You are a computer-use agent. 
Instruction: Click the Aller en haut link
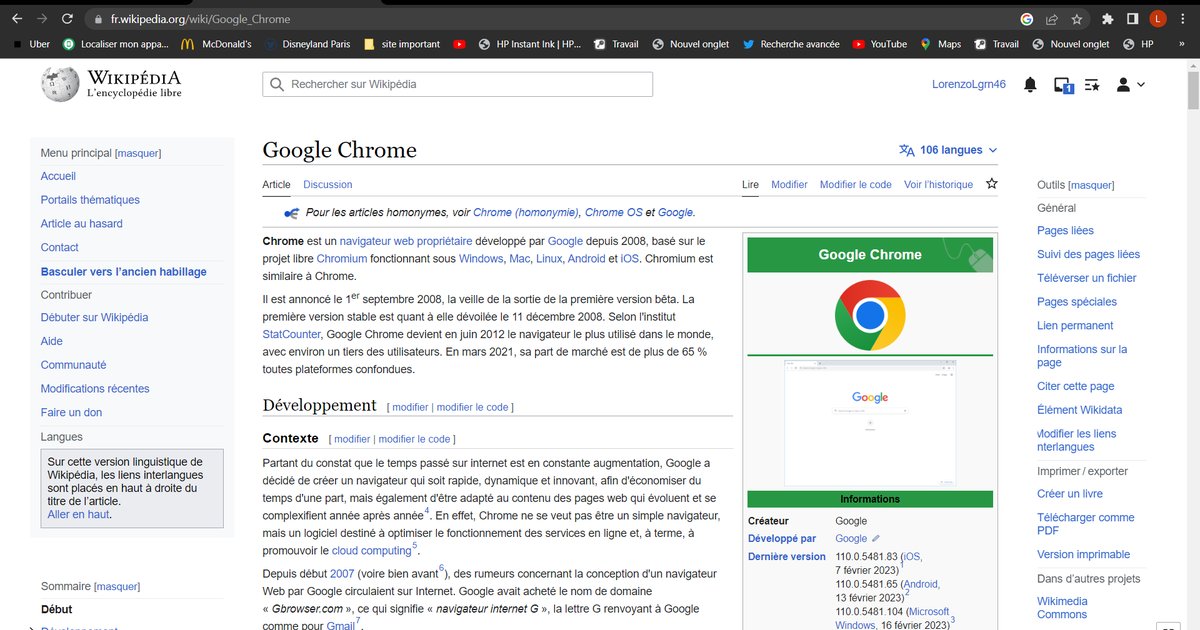click(79, 515)
